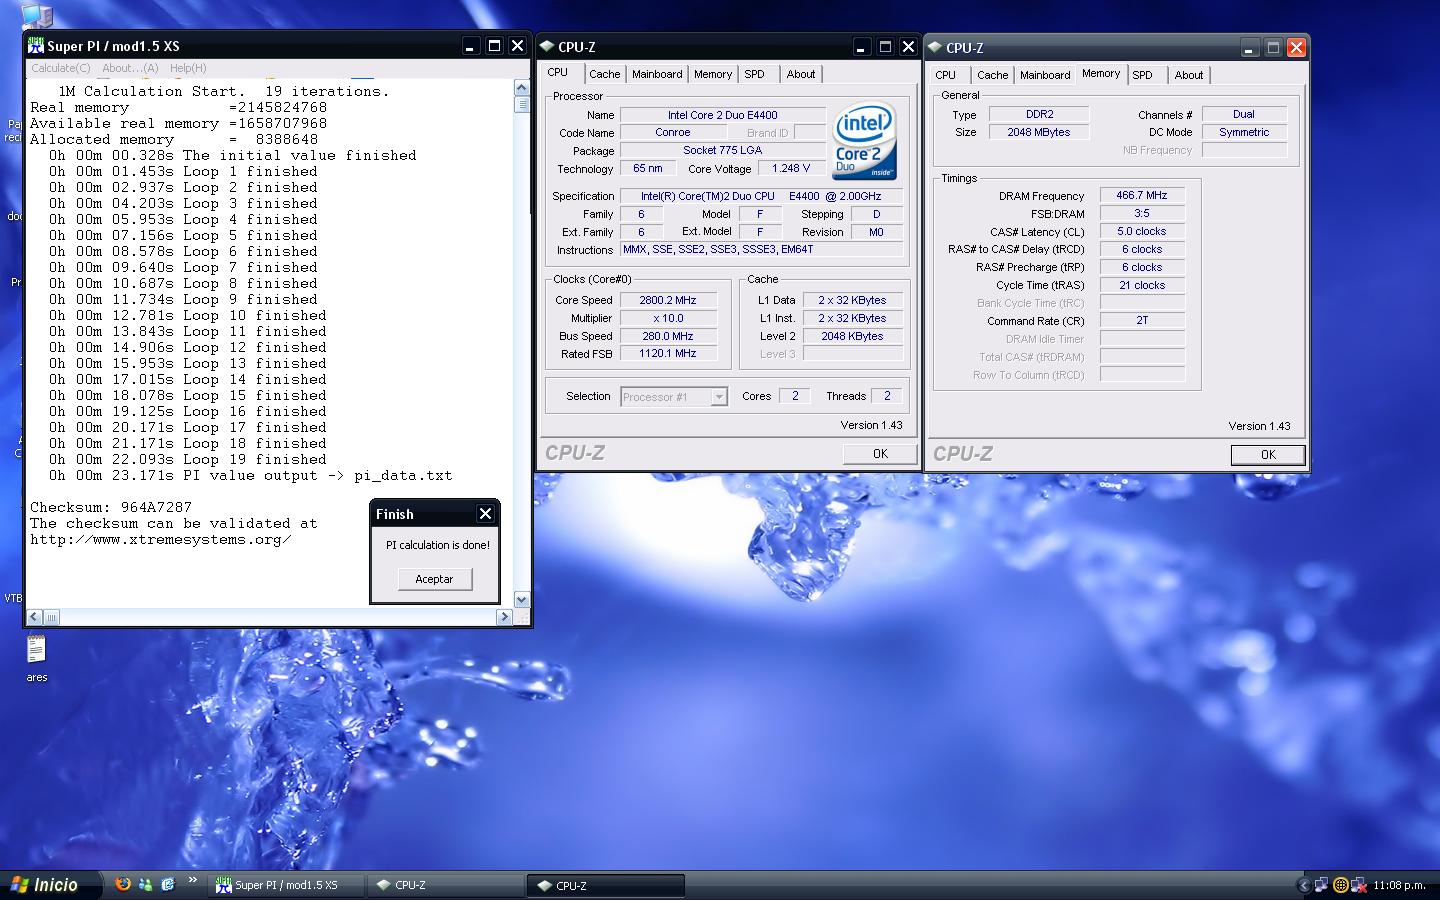Click the Core Voltage 1.248 V field

[x=791, y=169]
